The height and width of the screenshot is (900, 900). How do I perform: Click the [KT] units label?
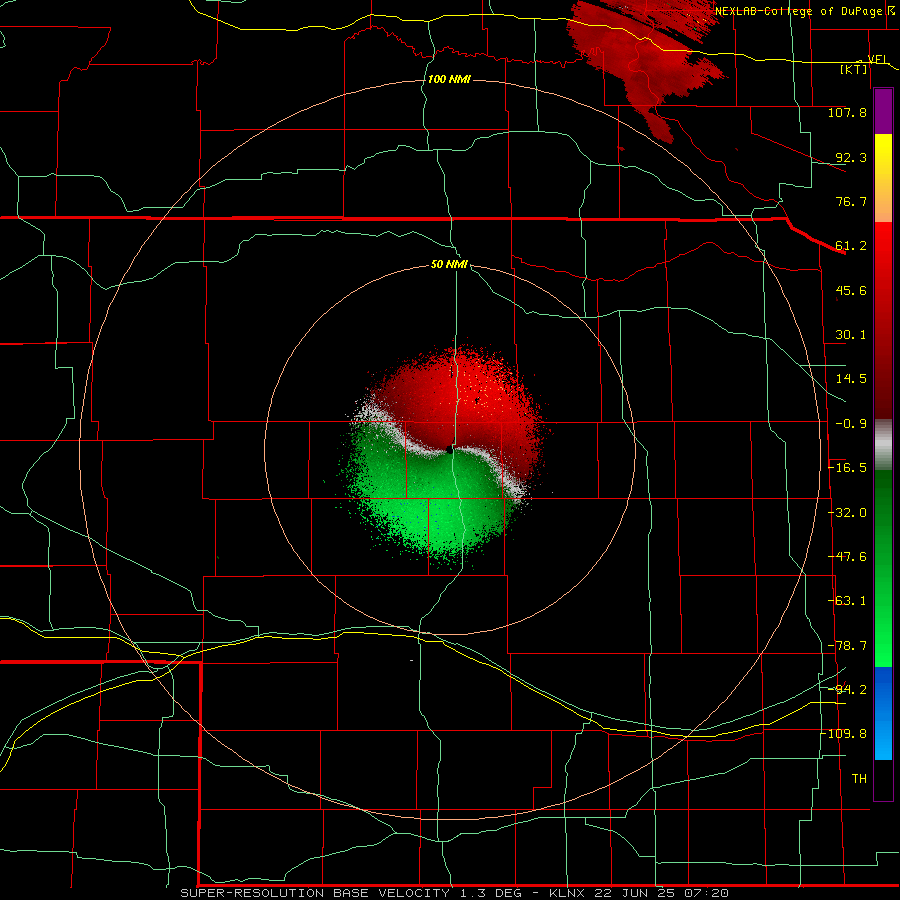point(854,69)
